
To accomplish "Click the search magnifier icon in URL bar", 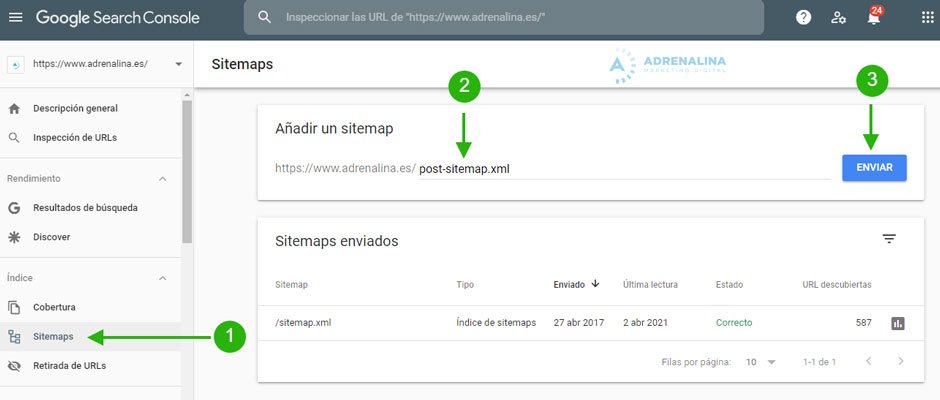I will 264,17.
